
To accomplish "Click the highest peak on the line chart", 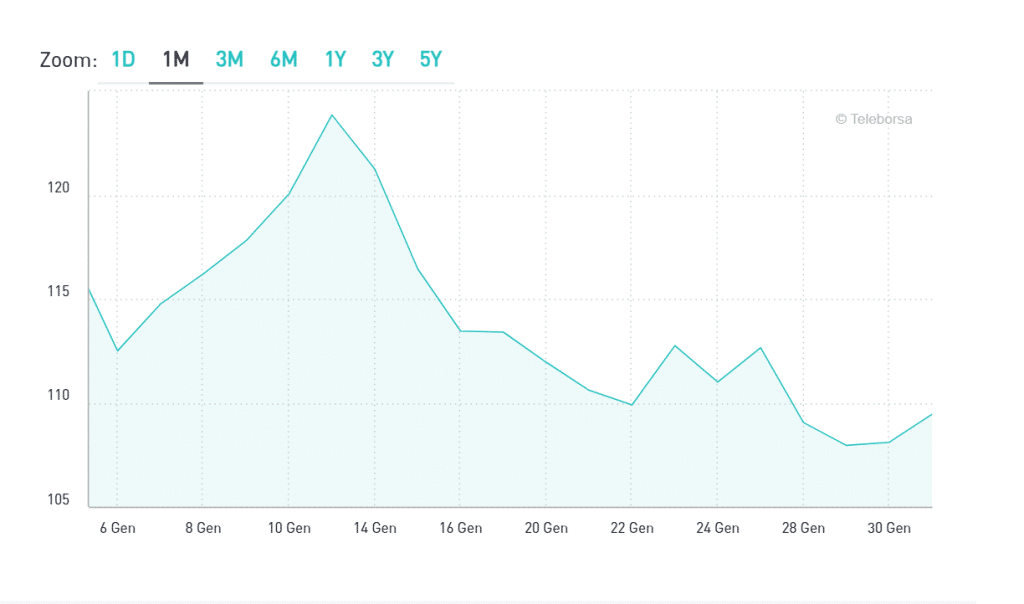I will point(331,115).
